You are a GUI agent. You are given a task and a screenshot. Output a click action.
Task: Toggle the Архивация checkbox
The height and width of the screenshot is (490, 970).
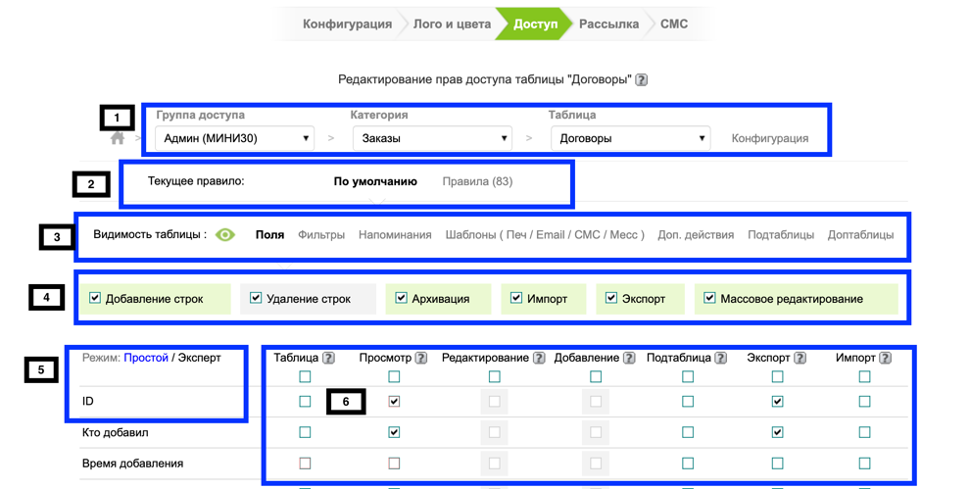coord(402,298)
